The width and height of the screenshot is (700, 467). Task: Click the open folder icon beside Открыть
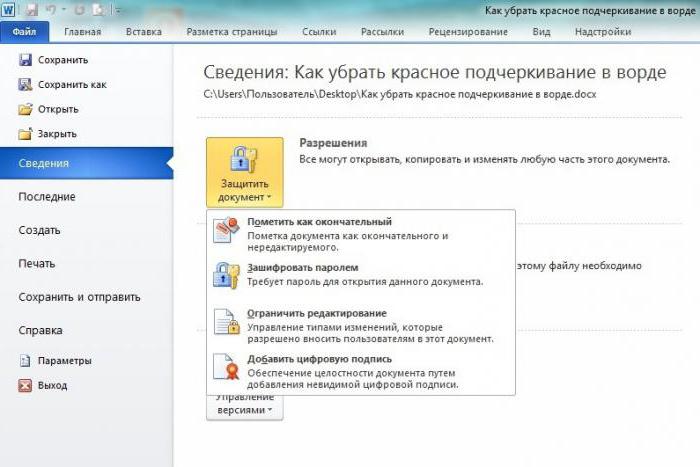(x=25, y=109)
